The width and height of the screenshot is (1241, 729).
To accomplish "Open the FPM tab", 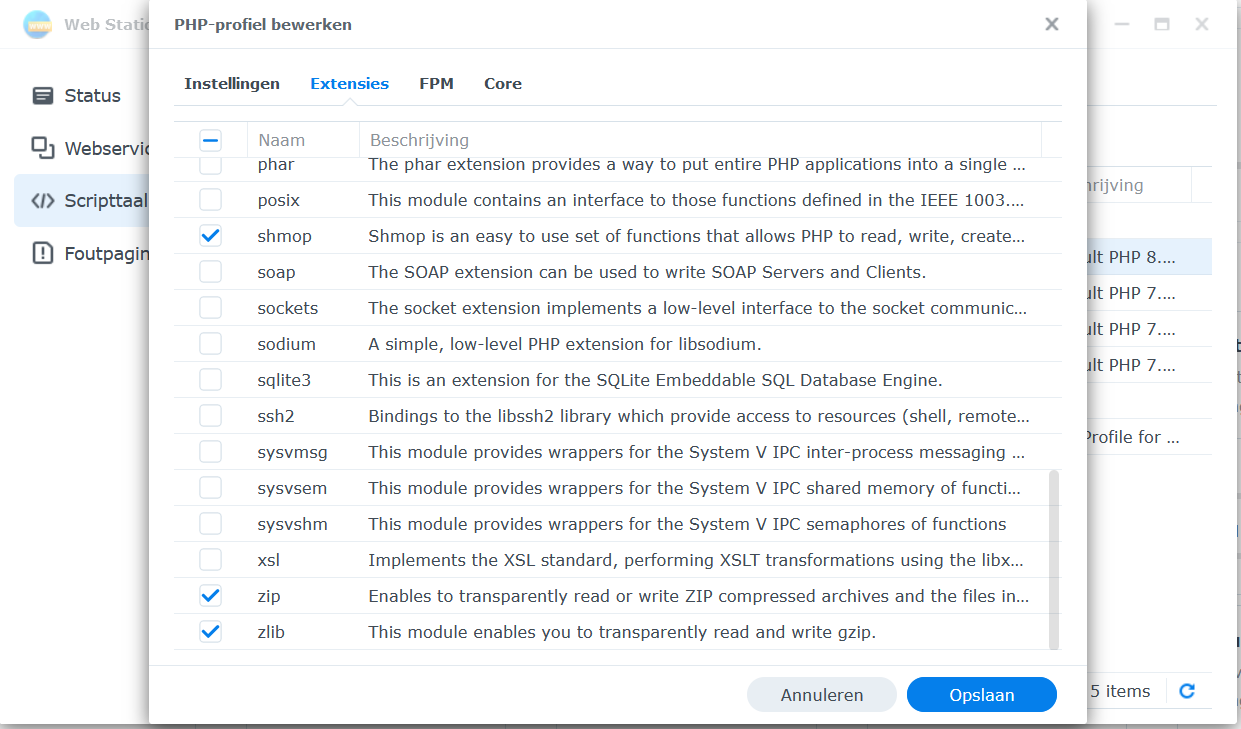I will [x=436, y=84].
